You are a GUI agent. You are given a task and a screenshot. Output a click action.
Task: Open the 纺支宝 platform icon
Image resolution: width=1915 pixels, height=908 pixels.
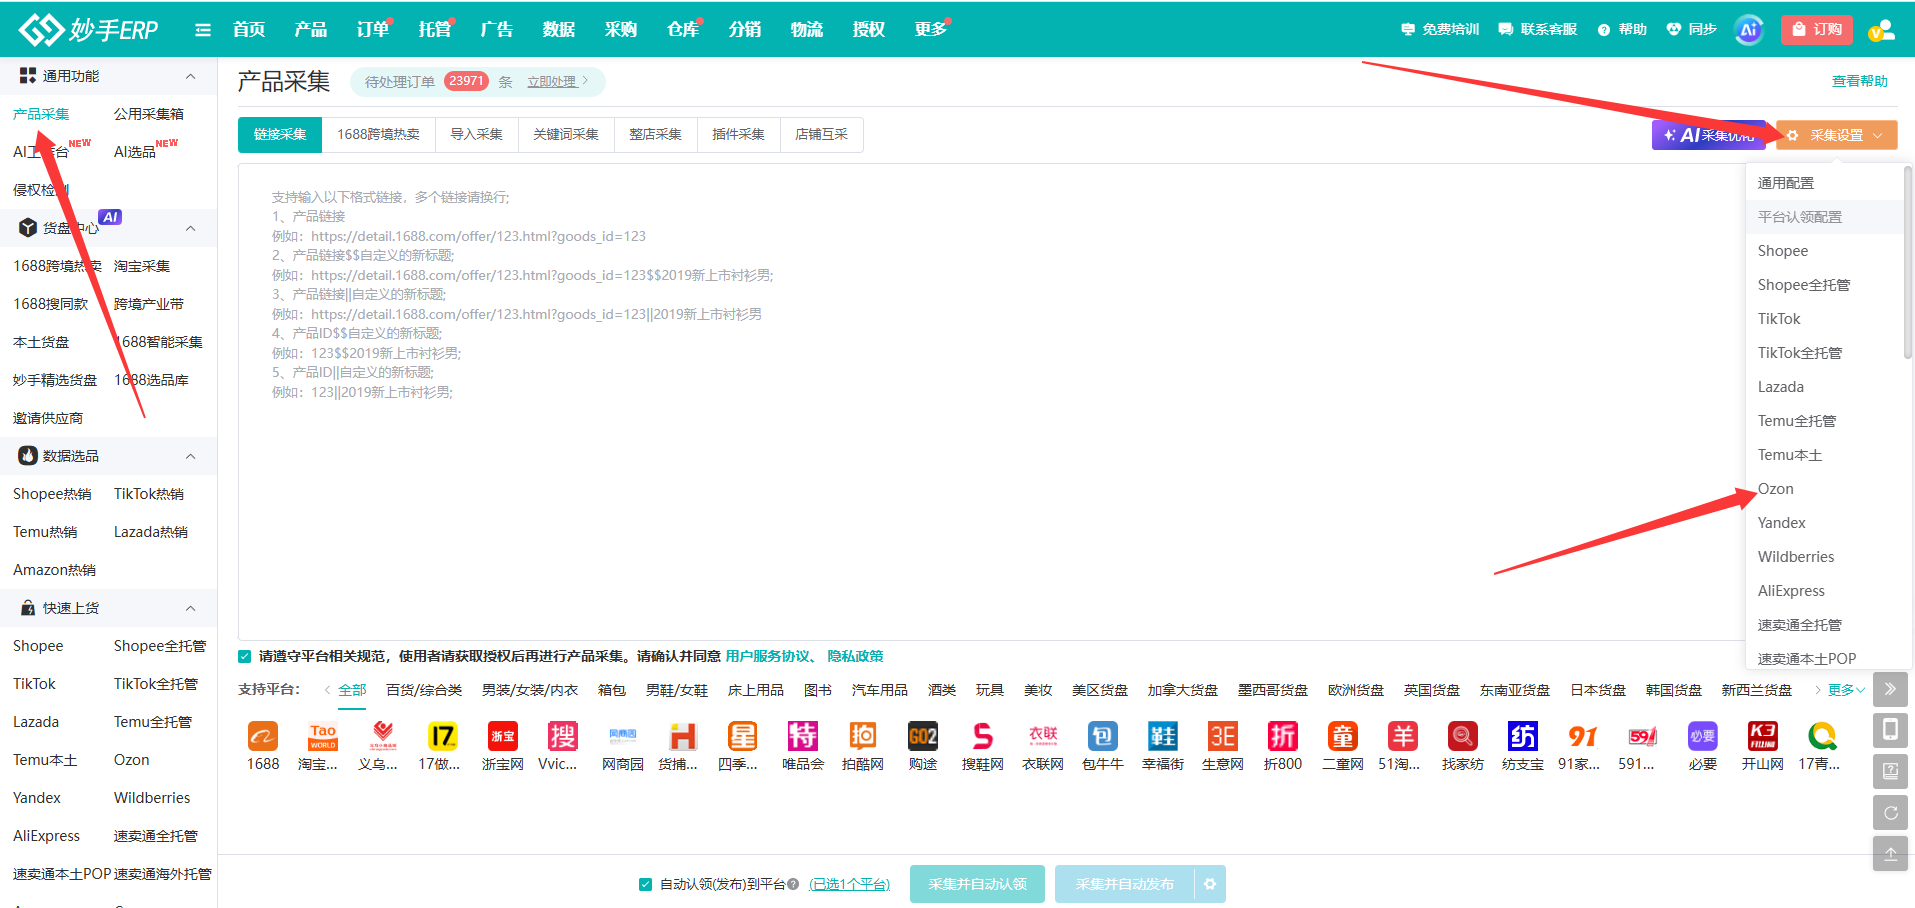[1522, 737]
